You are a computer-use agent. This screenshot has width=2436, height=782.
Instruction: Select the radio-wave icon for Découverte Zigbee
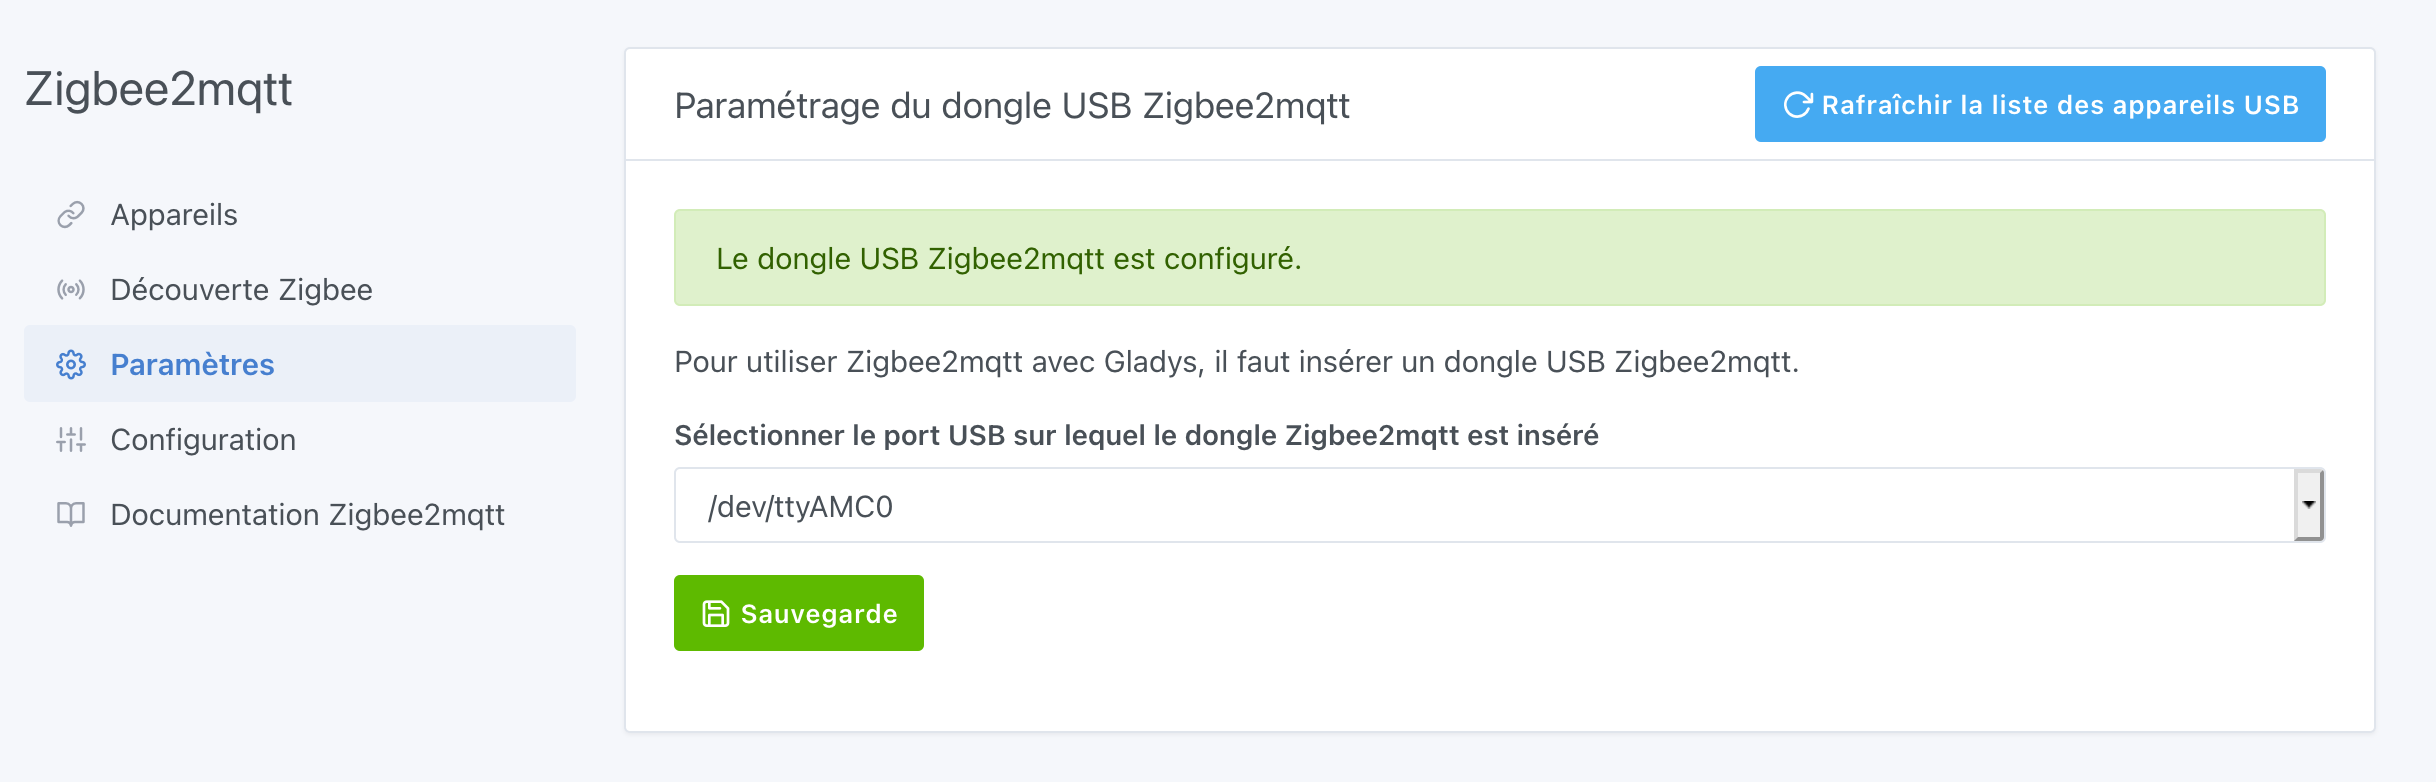click(x=70, y=289)
